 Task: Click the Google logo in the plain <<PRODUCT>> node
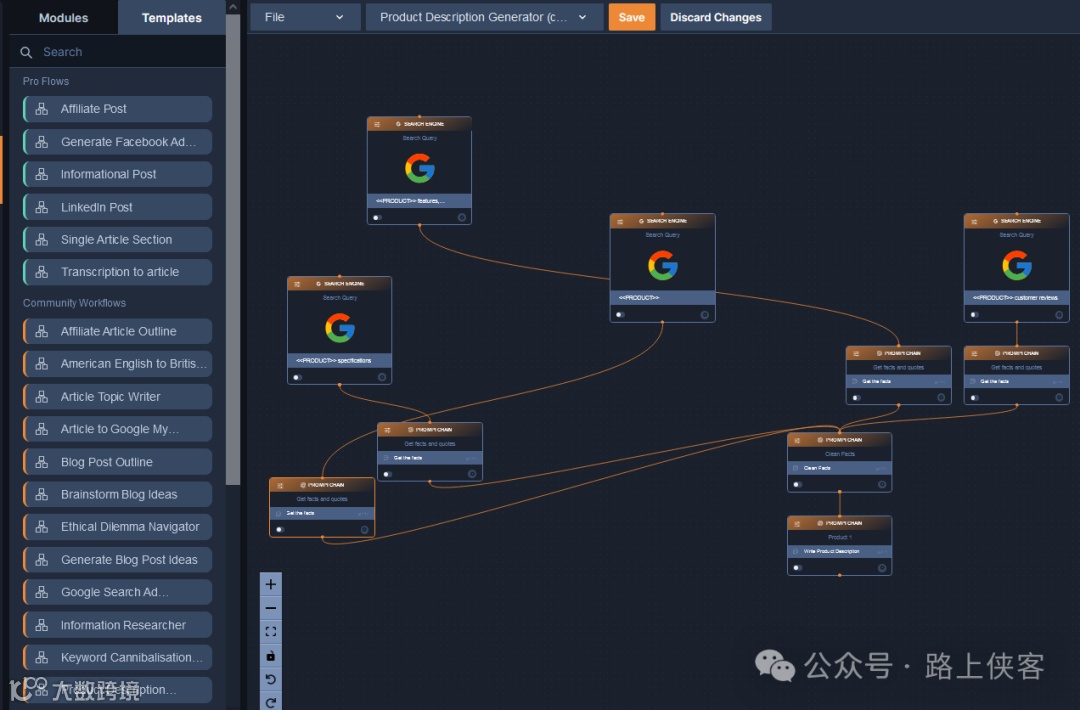tap(663, 265)
